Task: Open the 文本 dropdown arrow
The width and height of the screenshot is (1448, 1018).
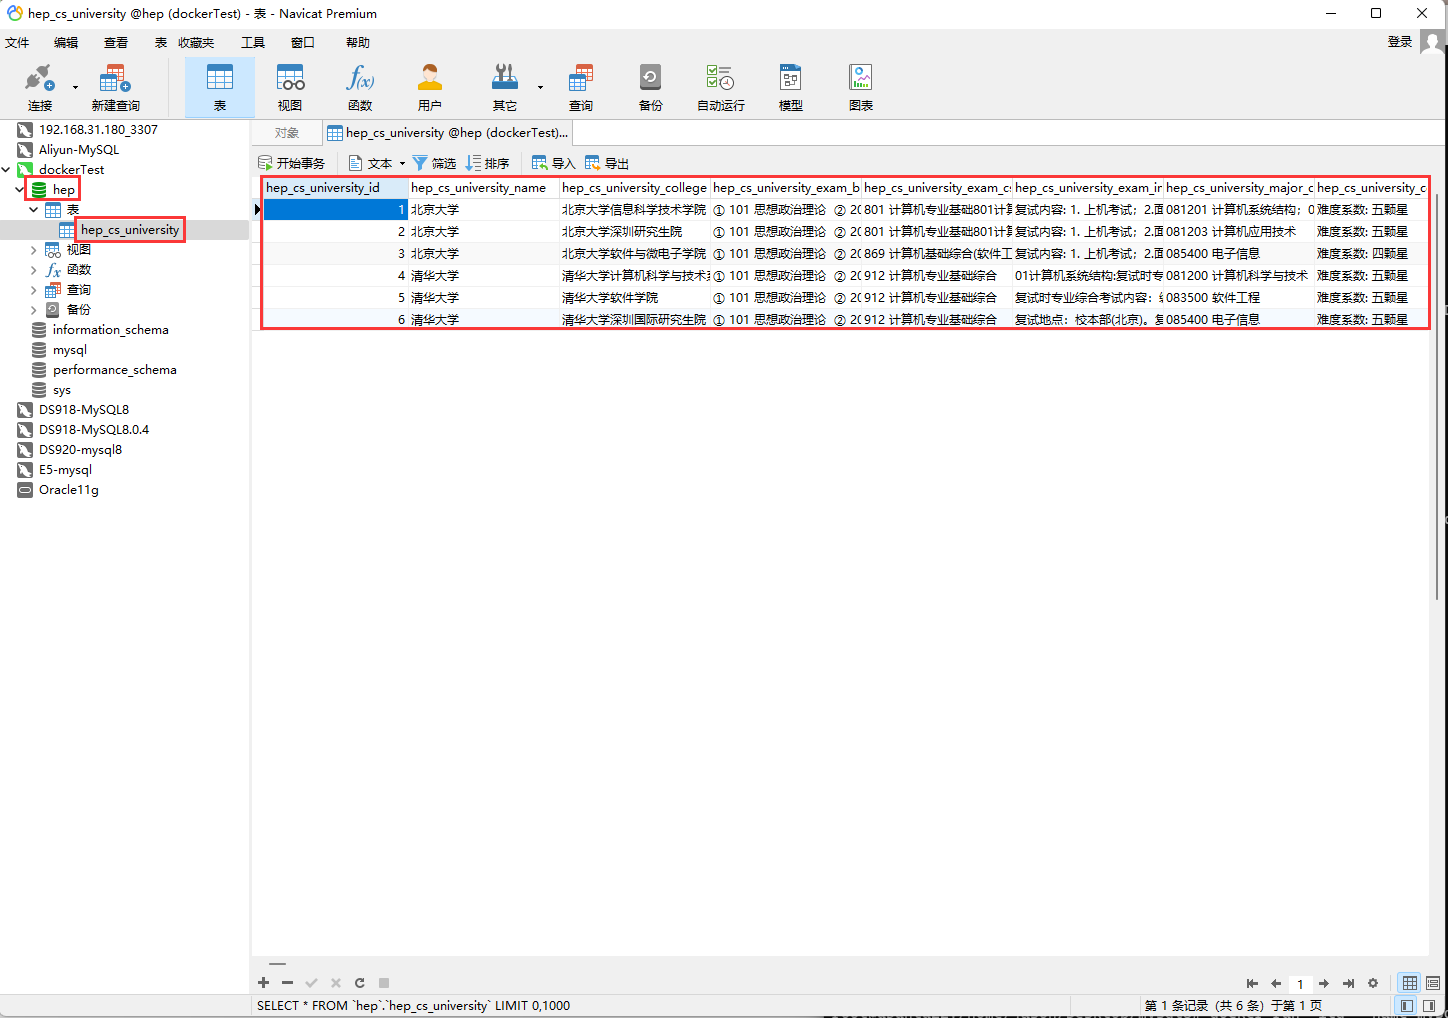Action: 402,164
